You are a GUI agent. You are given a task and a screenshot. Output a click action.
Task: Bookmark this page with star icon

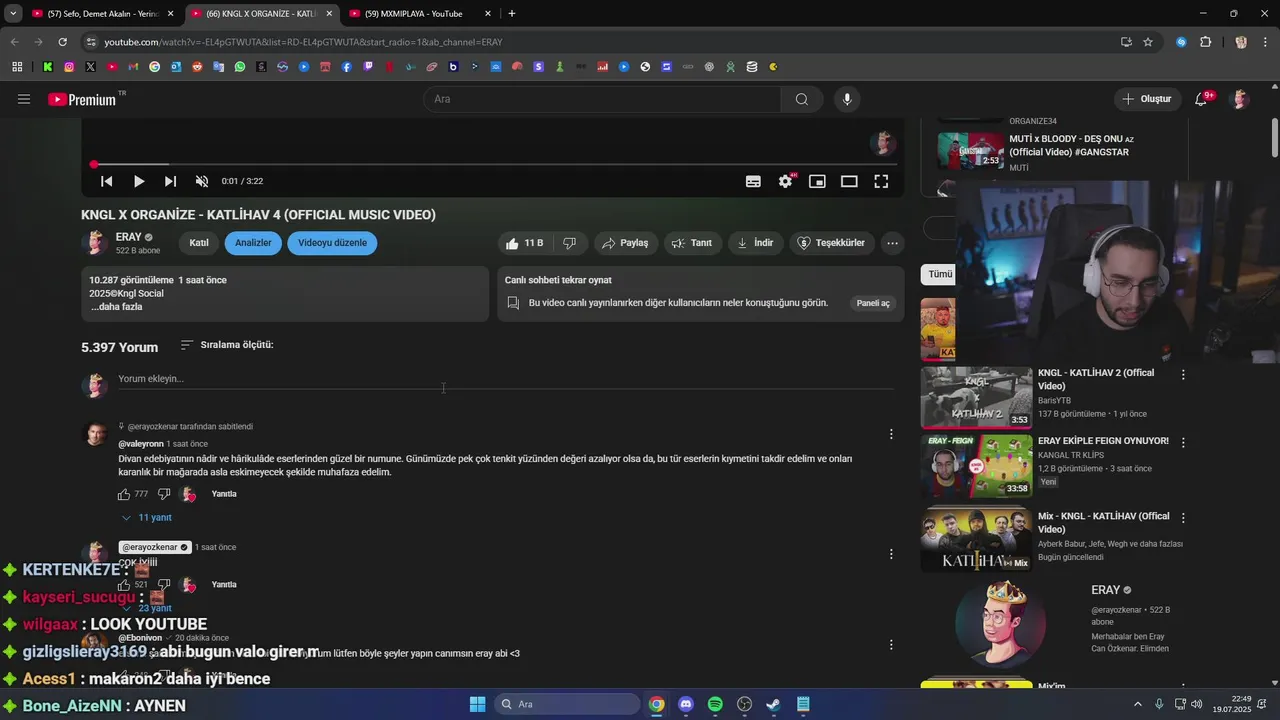tap(1148, 42)
